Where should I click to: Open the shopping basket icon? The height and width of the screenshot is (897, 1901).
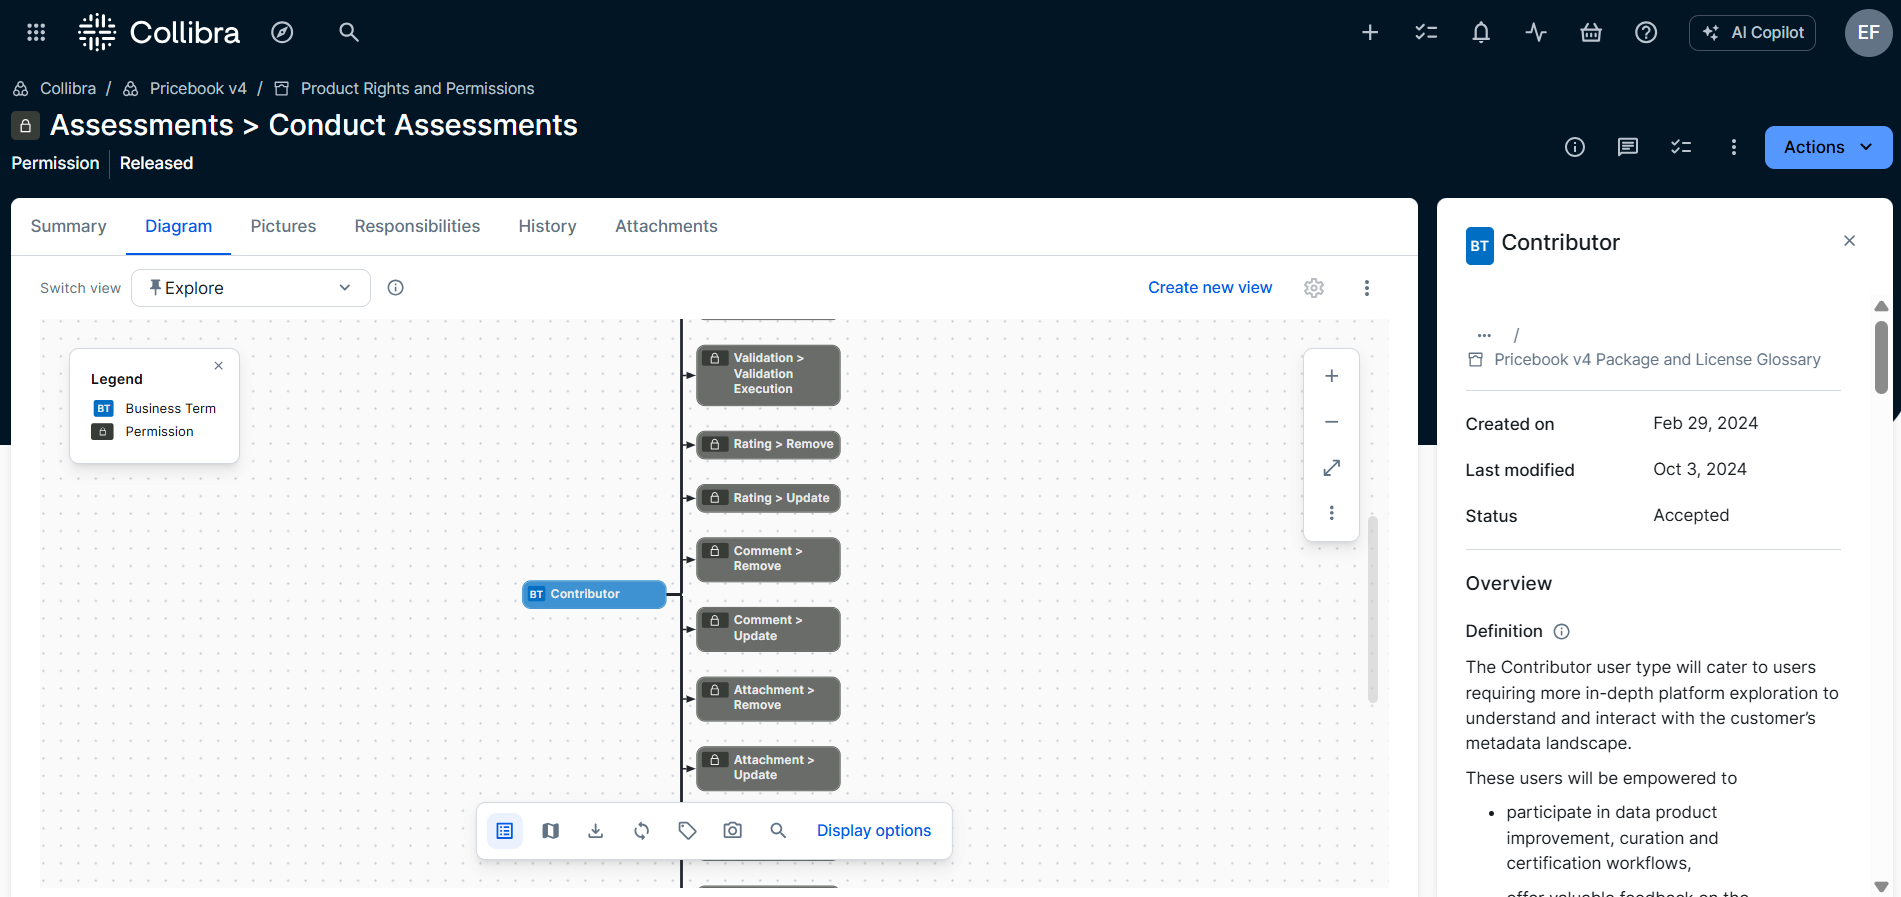point(1590,32)
